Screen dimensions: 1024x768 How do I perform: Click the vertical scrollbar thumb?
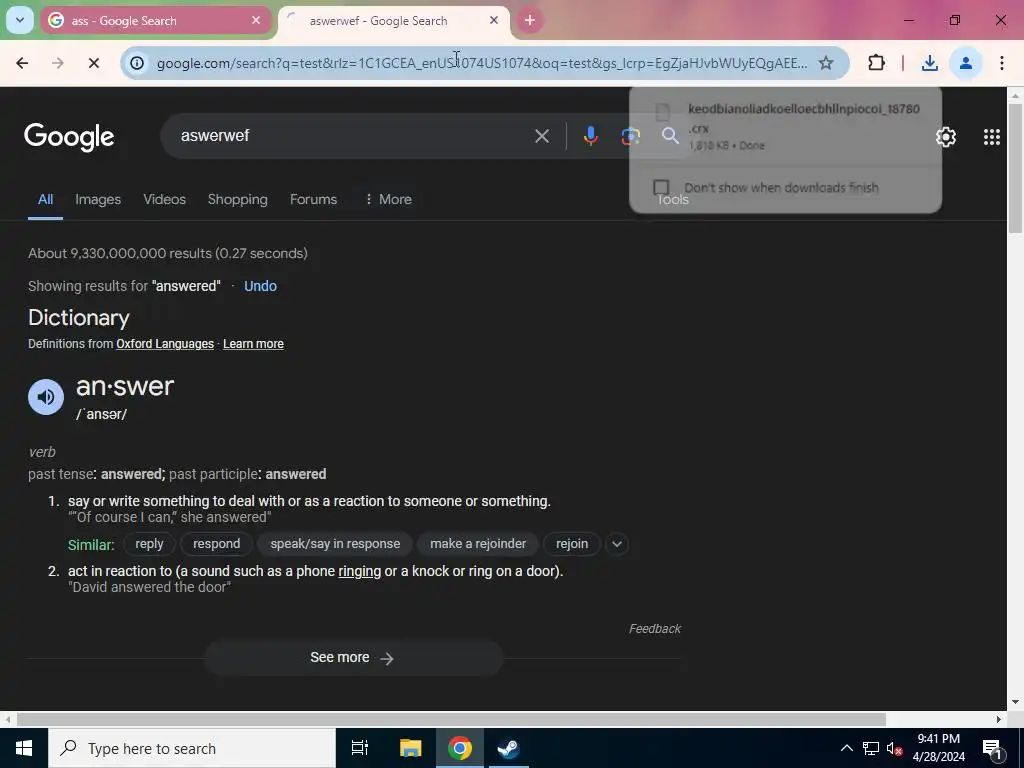coord(1015,168)
